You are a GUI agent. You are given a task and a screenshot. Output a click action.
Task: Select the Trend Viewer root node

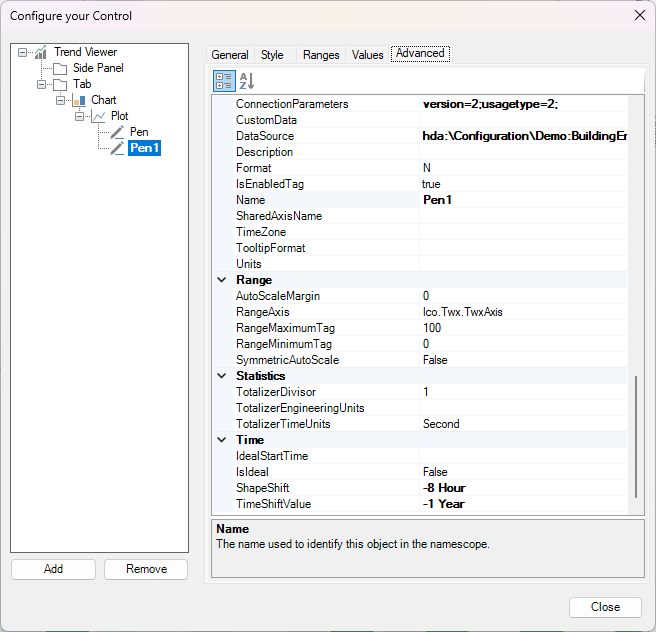point(85,52)
